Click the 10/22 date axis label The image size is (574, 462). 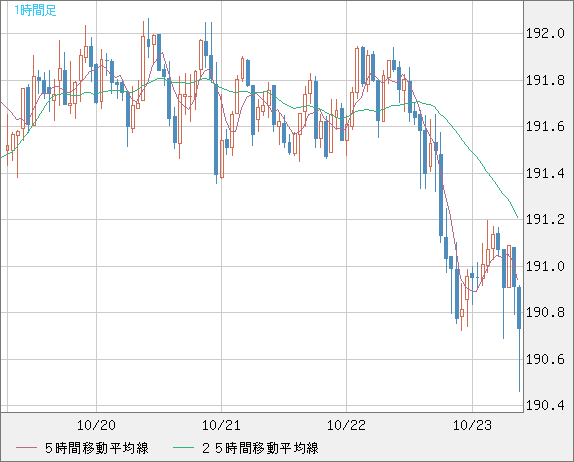tap(346, 425)
